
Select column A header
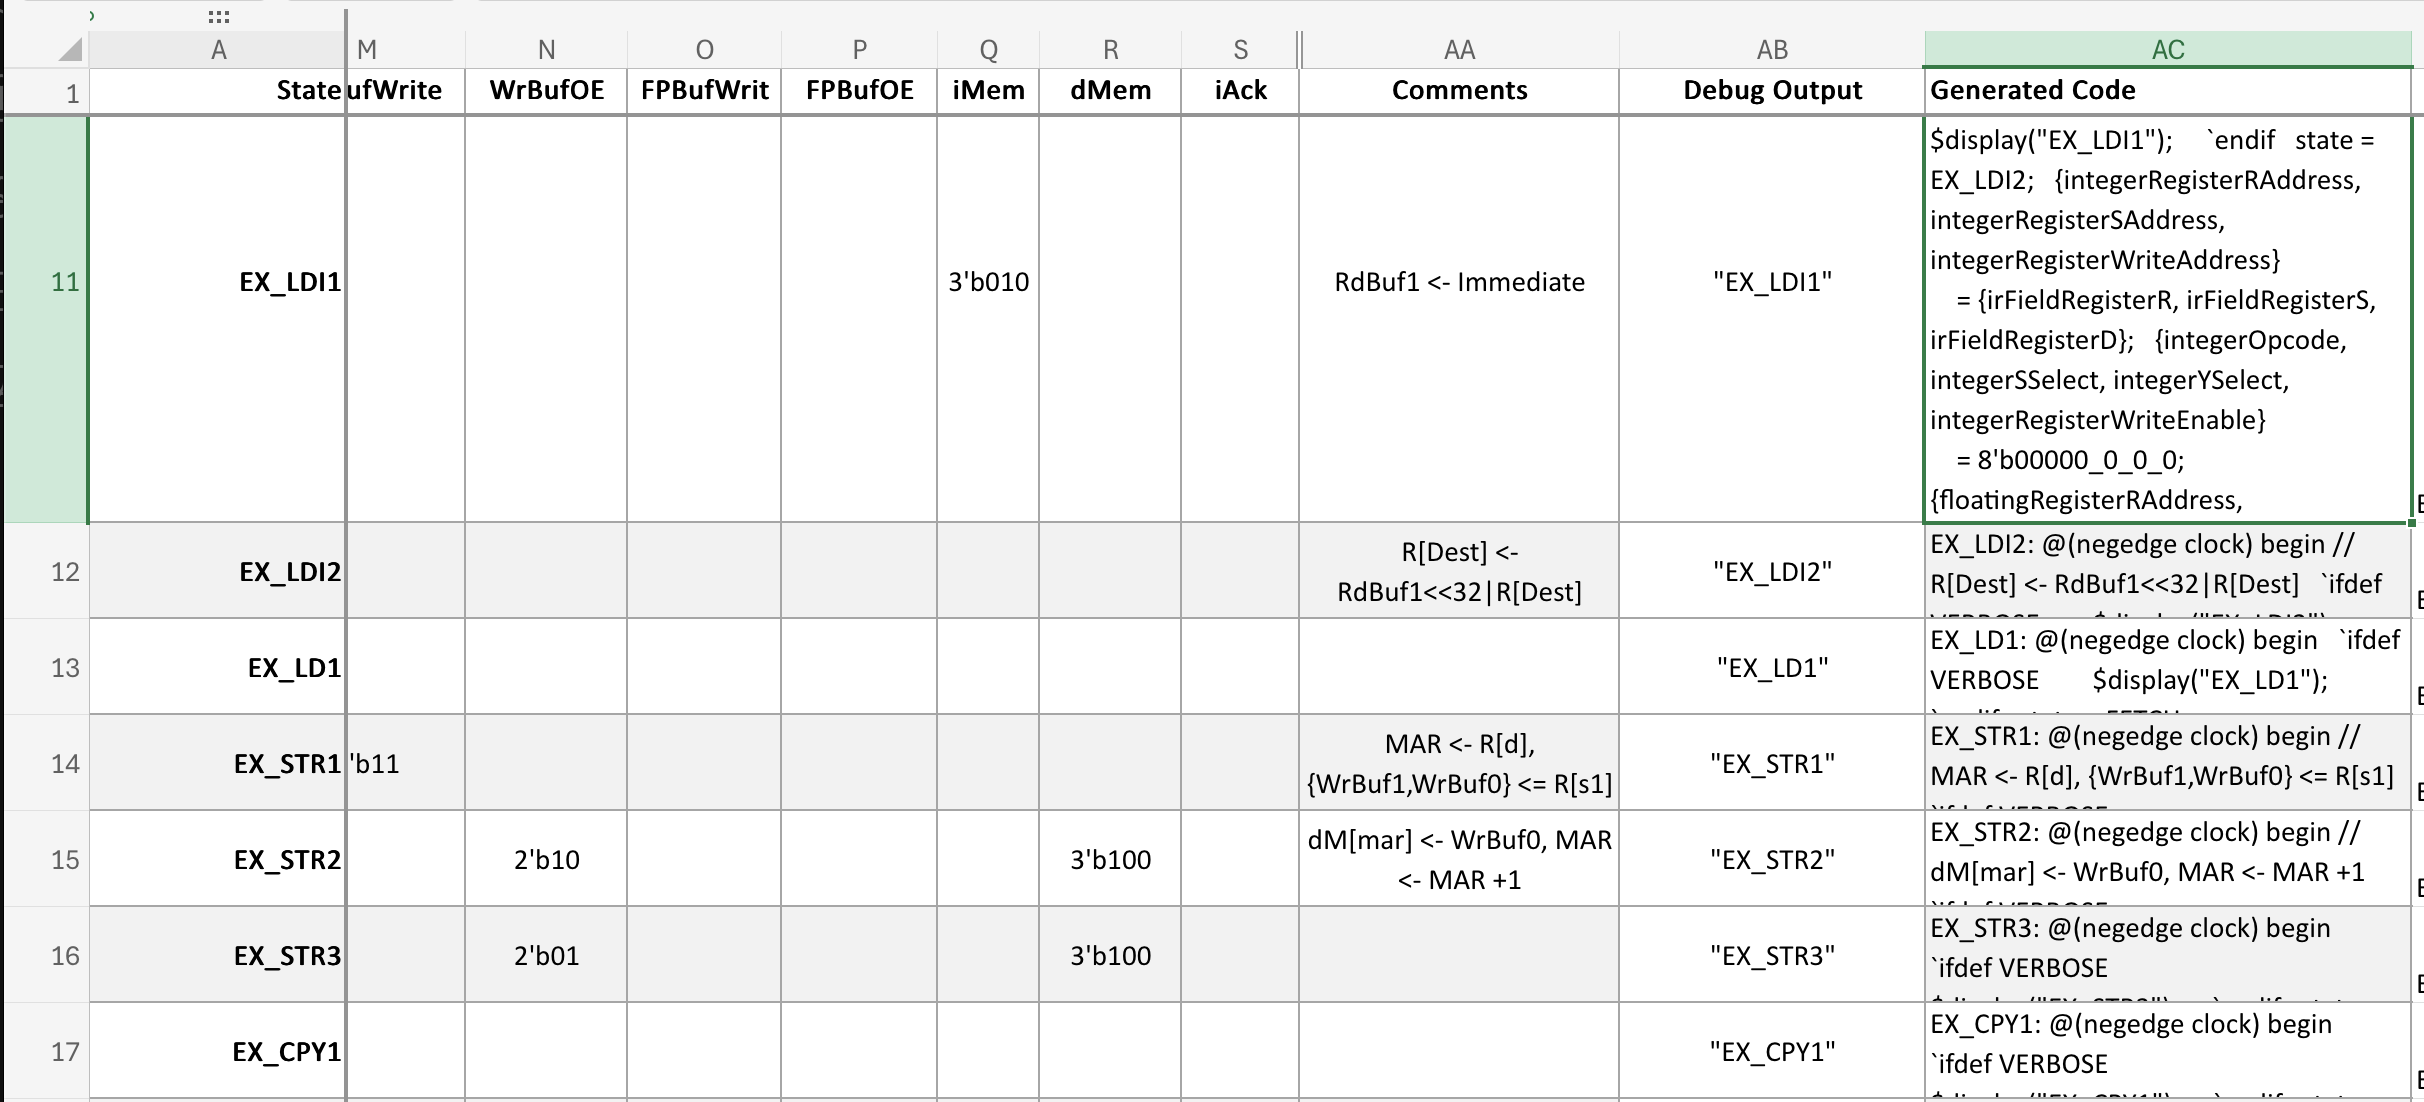[x=218, y=50]
